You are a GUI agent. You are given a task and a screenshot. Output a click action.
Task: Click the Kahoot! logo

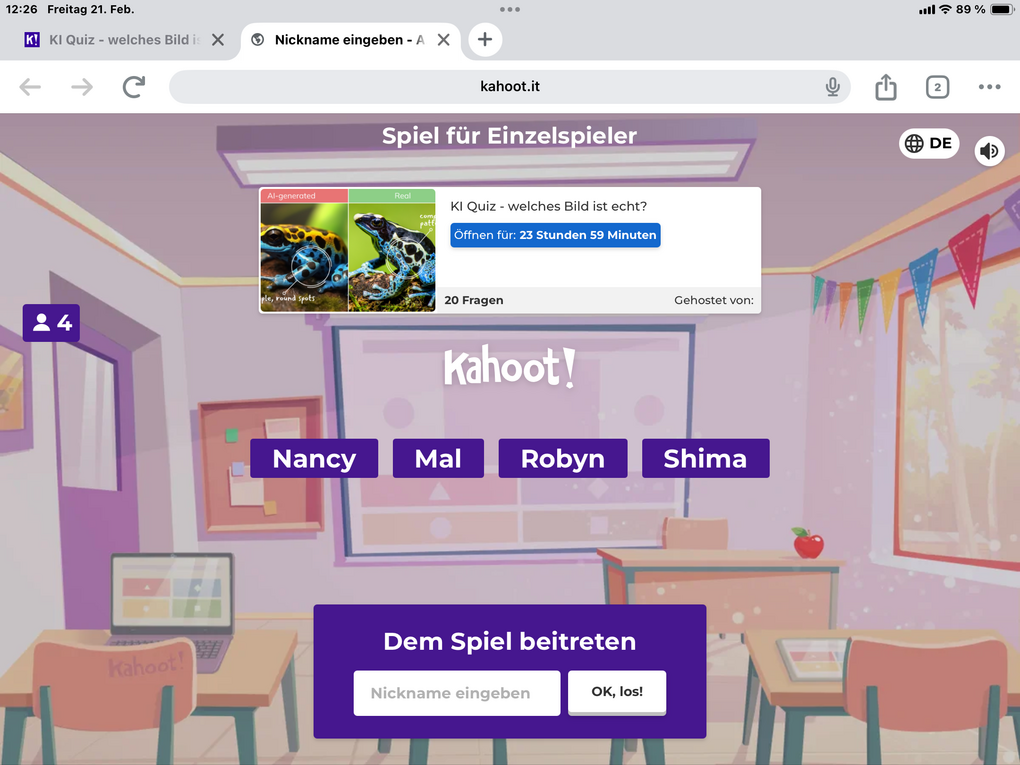[509, 368]
